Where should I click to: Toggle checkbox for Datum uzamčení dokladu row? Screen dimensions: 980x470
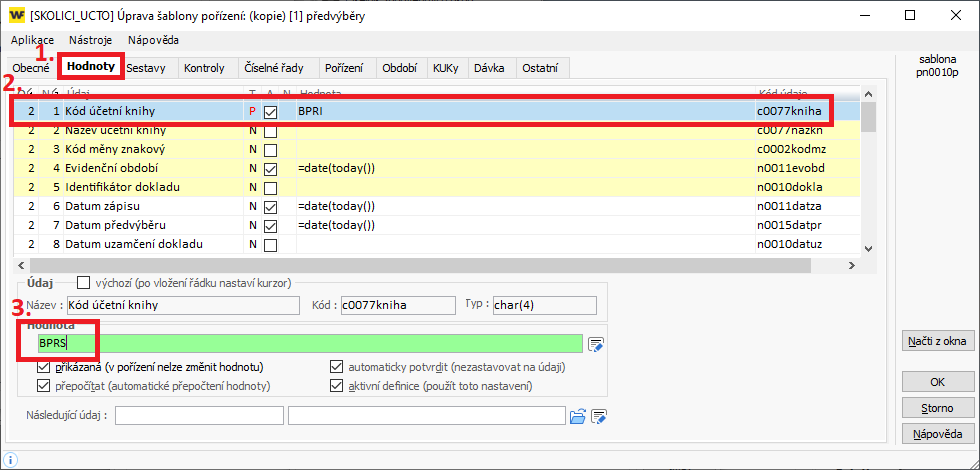(x=271, y=245)
